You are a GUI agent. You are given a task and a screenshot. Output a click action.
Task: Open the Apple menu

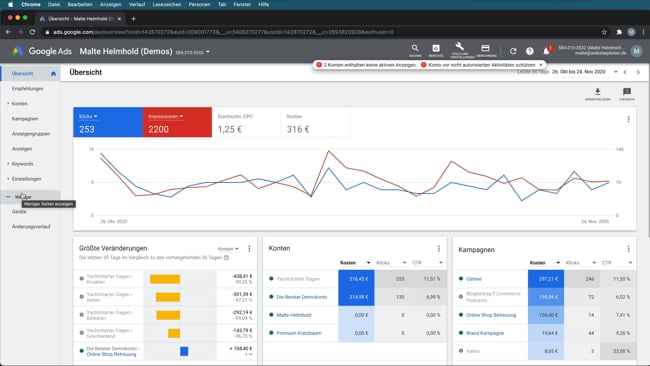coord(11,5)
